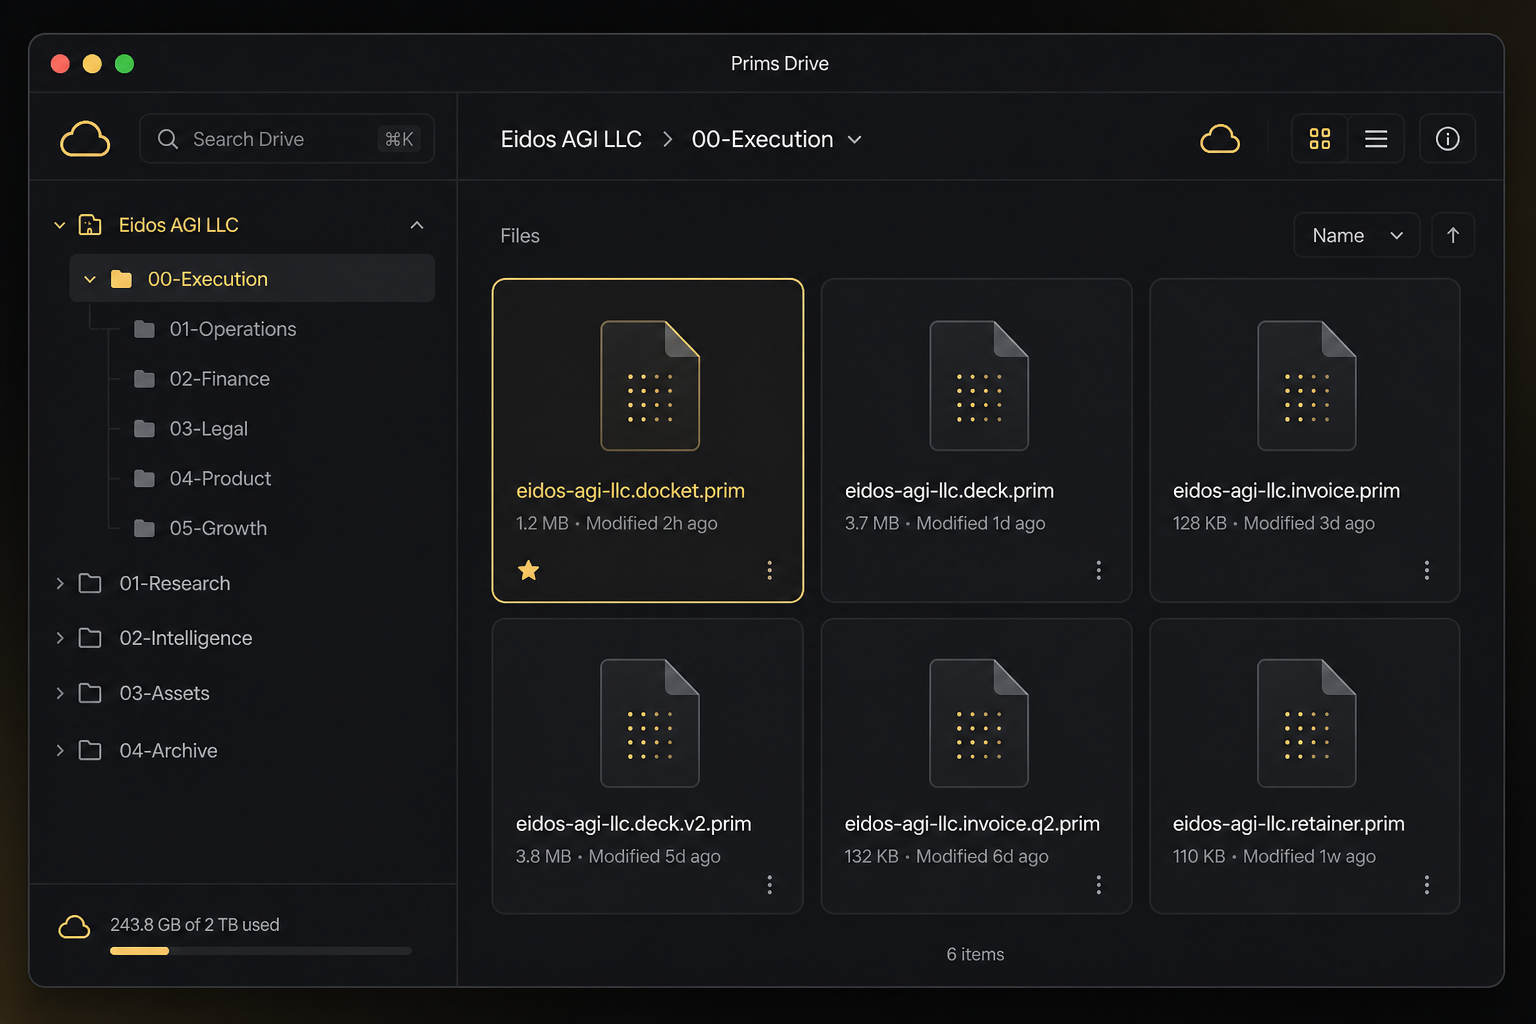1536x1024 pixels.
Task: Click the 00-Execution folder icon in sidebar
Action: (x=121, y=279)
